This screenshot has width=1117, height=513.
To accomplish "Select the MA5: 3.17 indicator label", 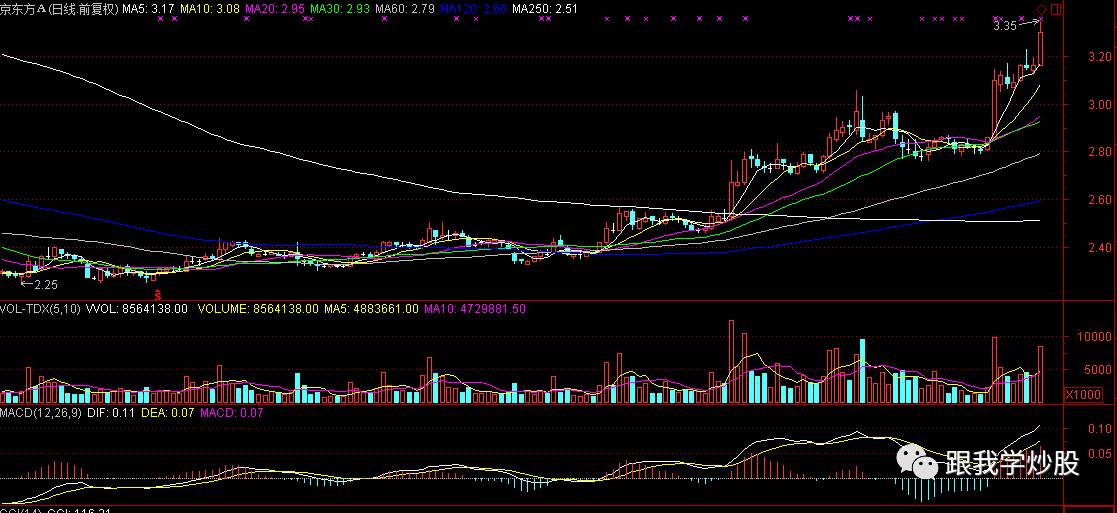I will pyautogui.click(x=148, y=9).
